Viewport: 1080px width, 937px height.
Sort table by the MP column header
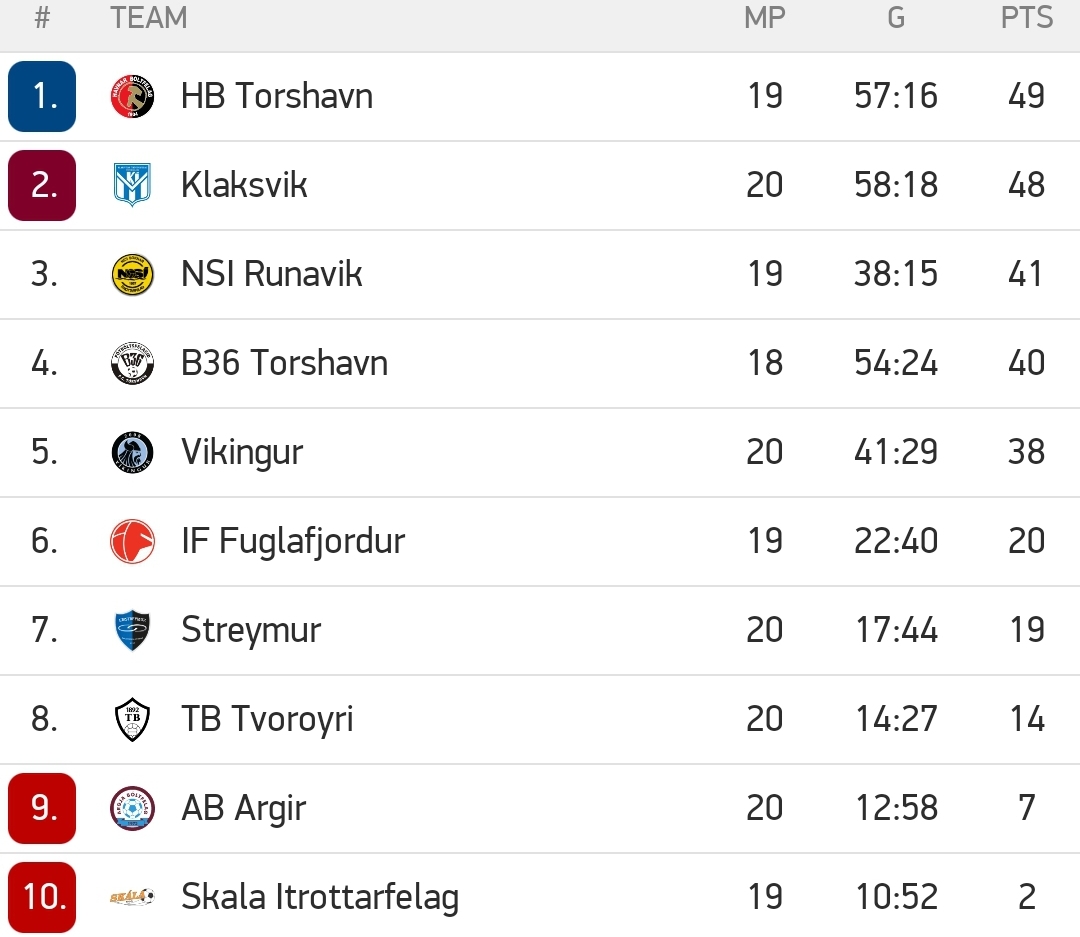[766, 17]
